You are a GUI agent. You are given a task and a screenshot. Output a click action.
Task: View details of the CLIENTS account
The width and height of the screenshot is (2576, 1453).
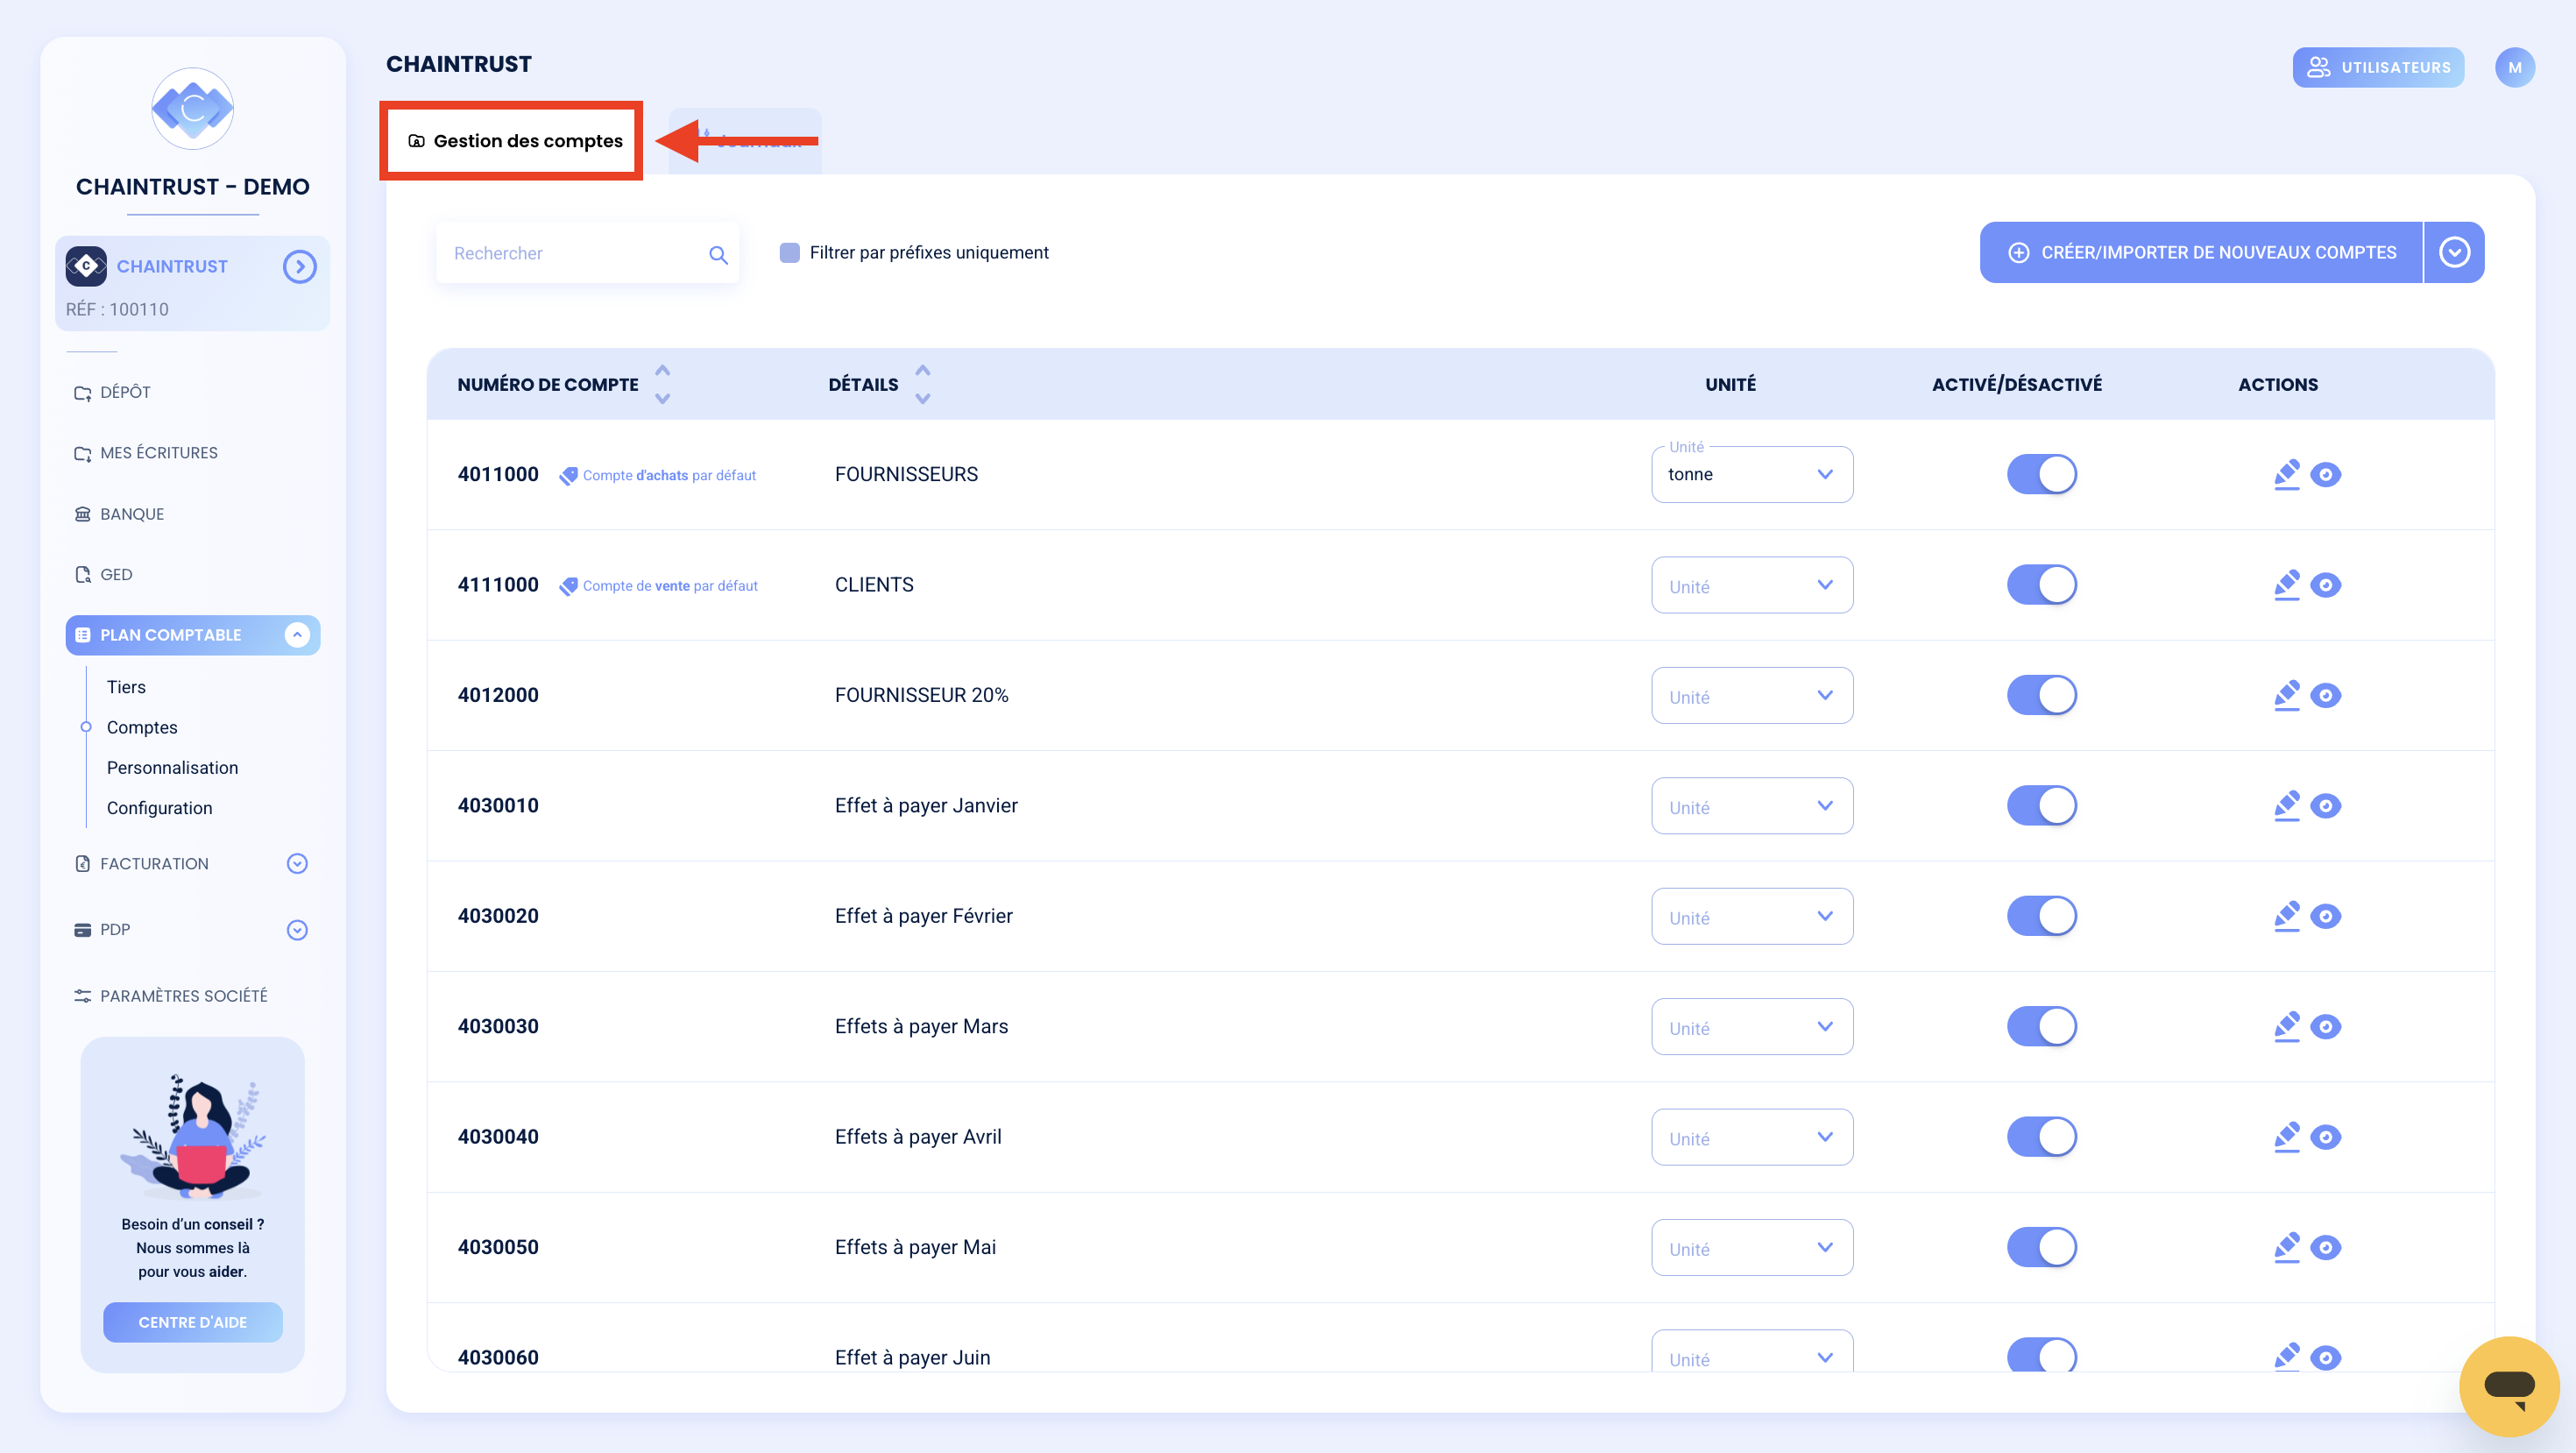coord(2326,585)
